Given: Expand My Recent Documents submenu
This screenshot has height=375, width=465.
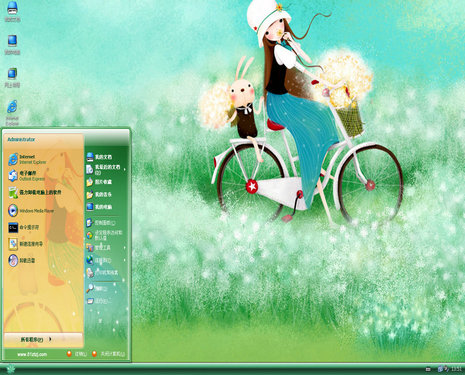Looking at the screenshot, I should pos(125,169).
